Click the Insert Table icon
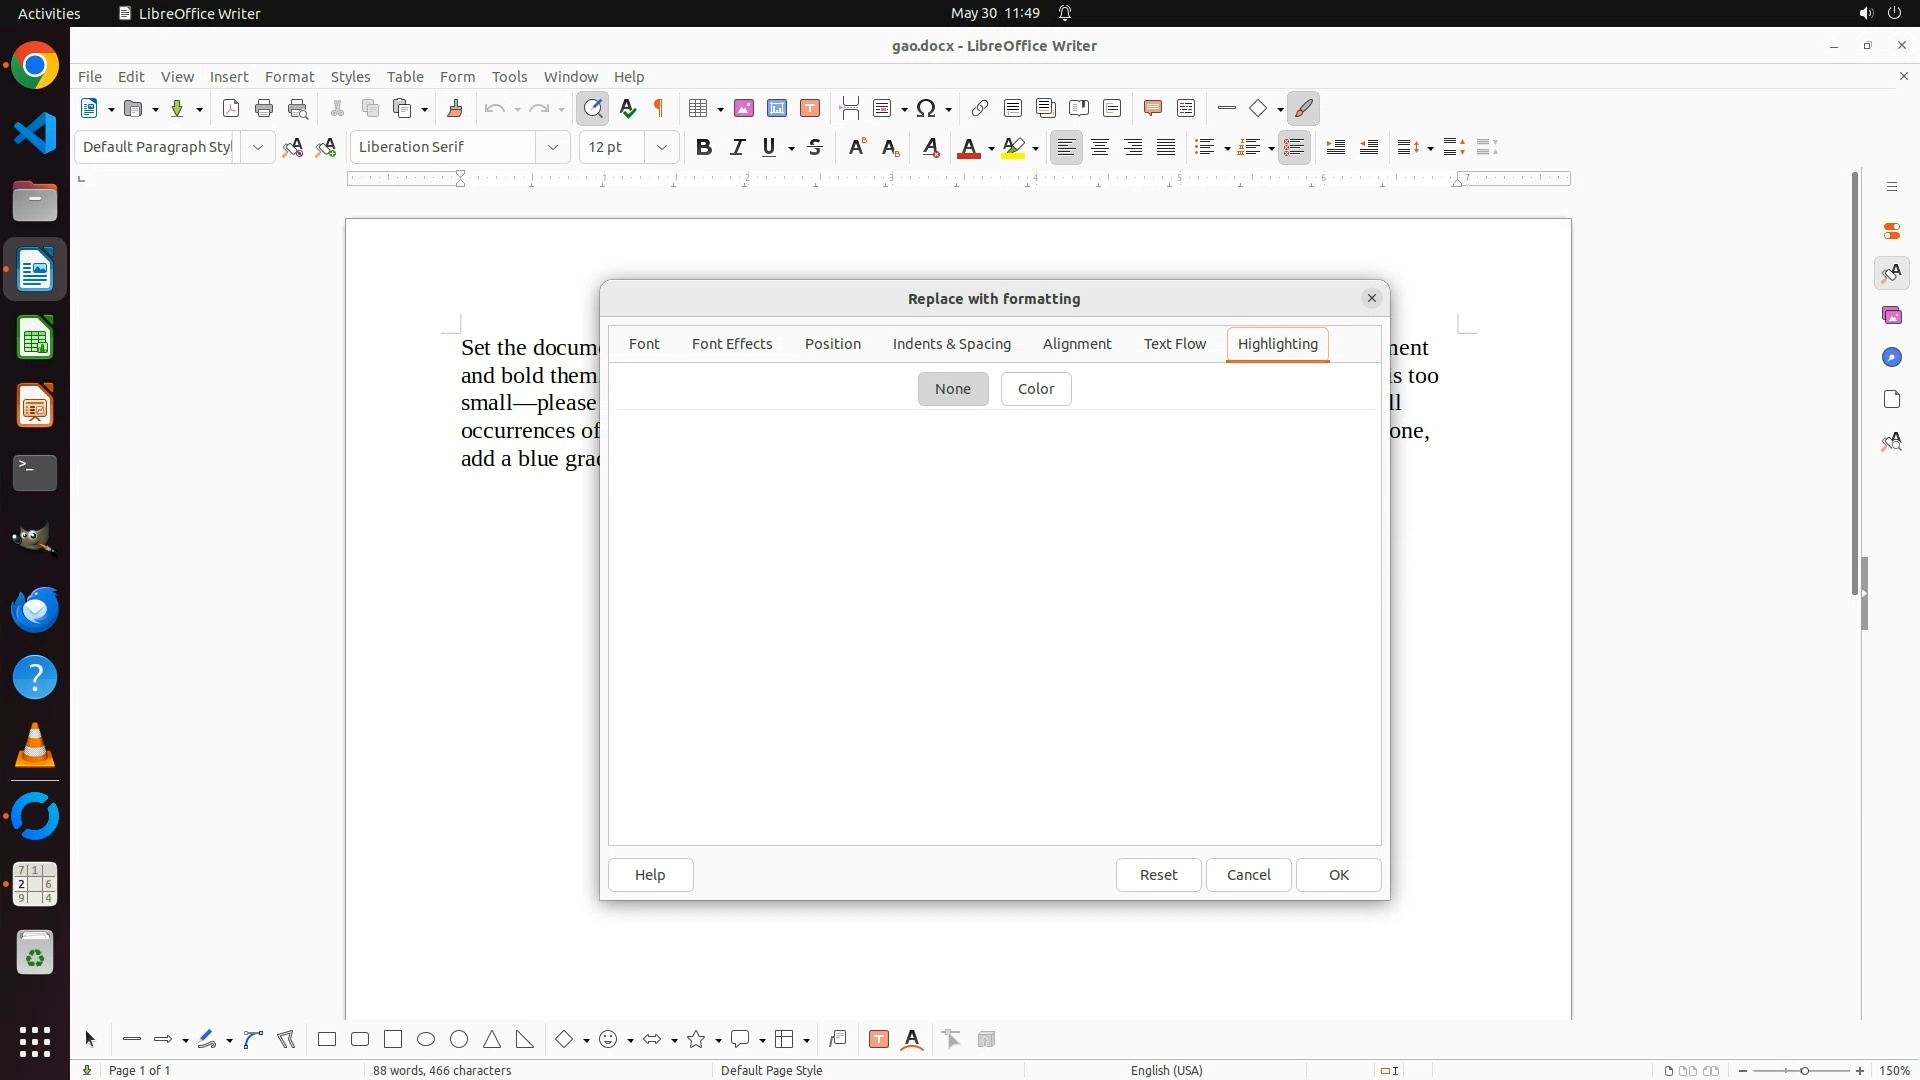 699,108
